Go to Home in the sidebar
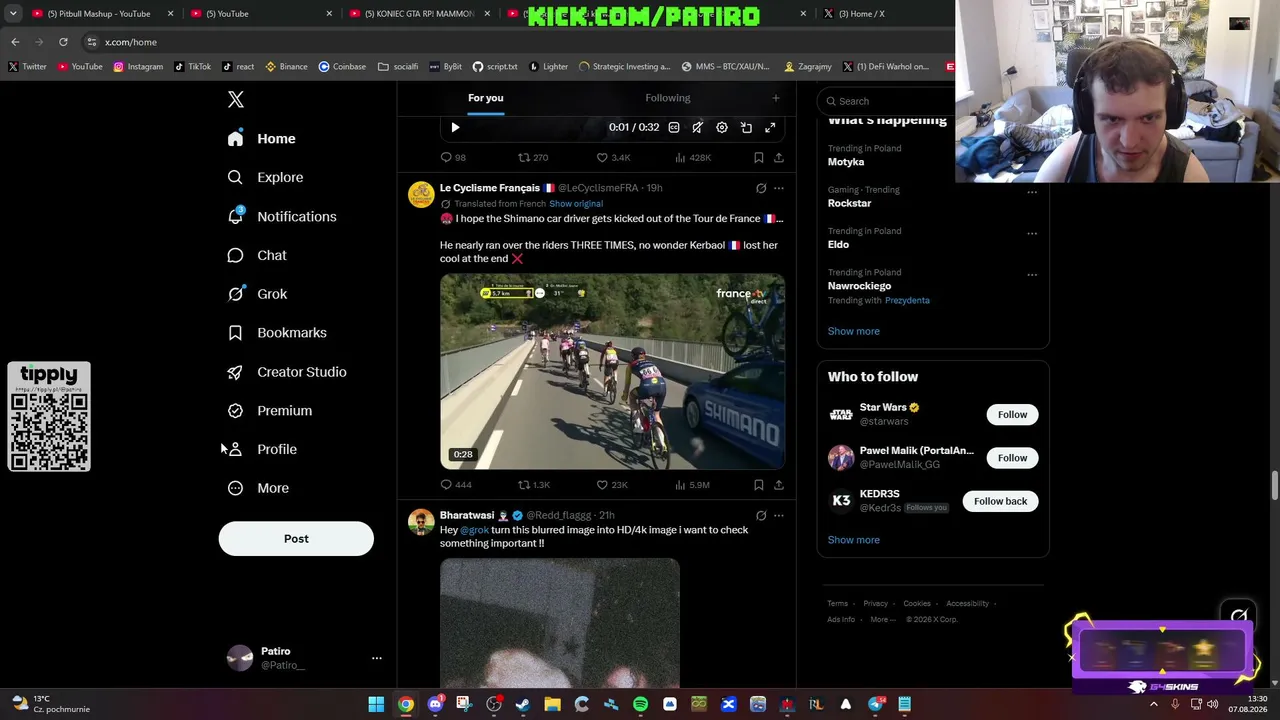 click(x=262, y=139)
